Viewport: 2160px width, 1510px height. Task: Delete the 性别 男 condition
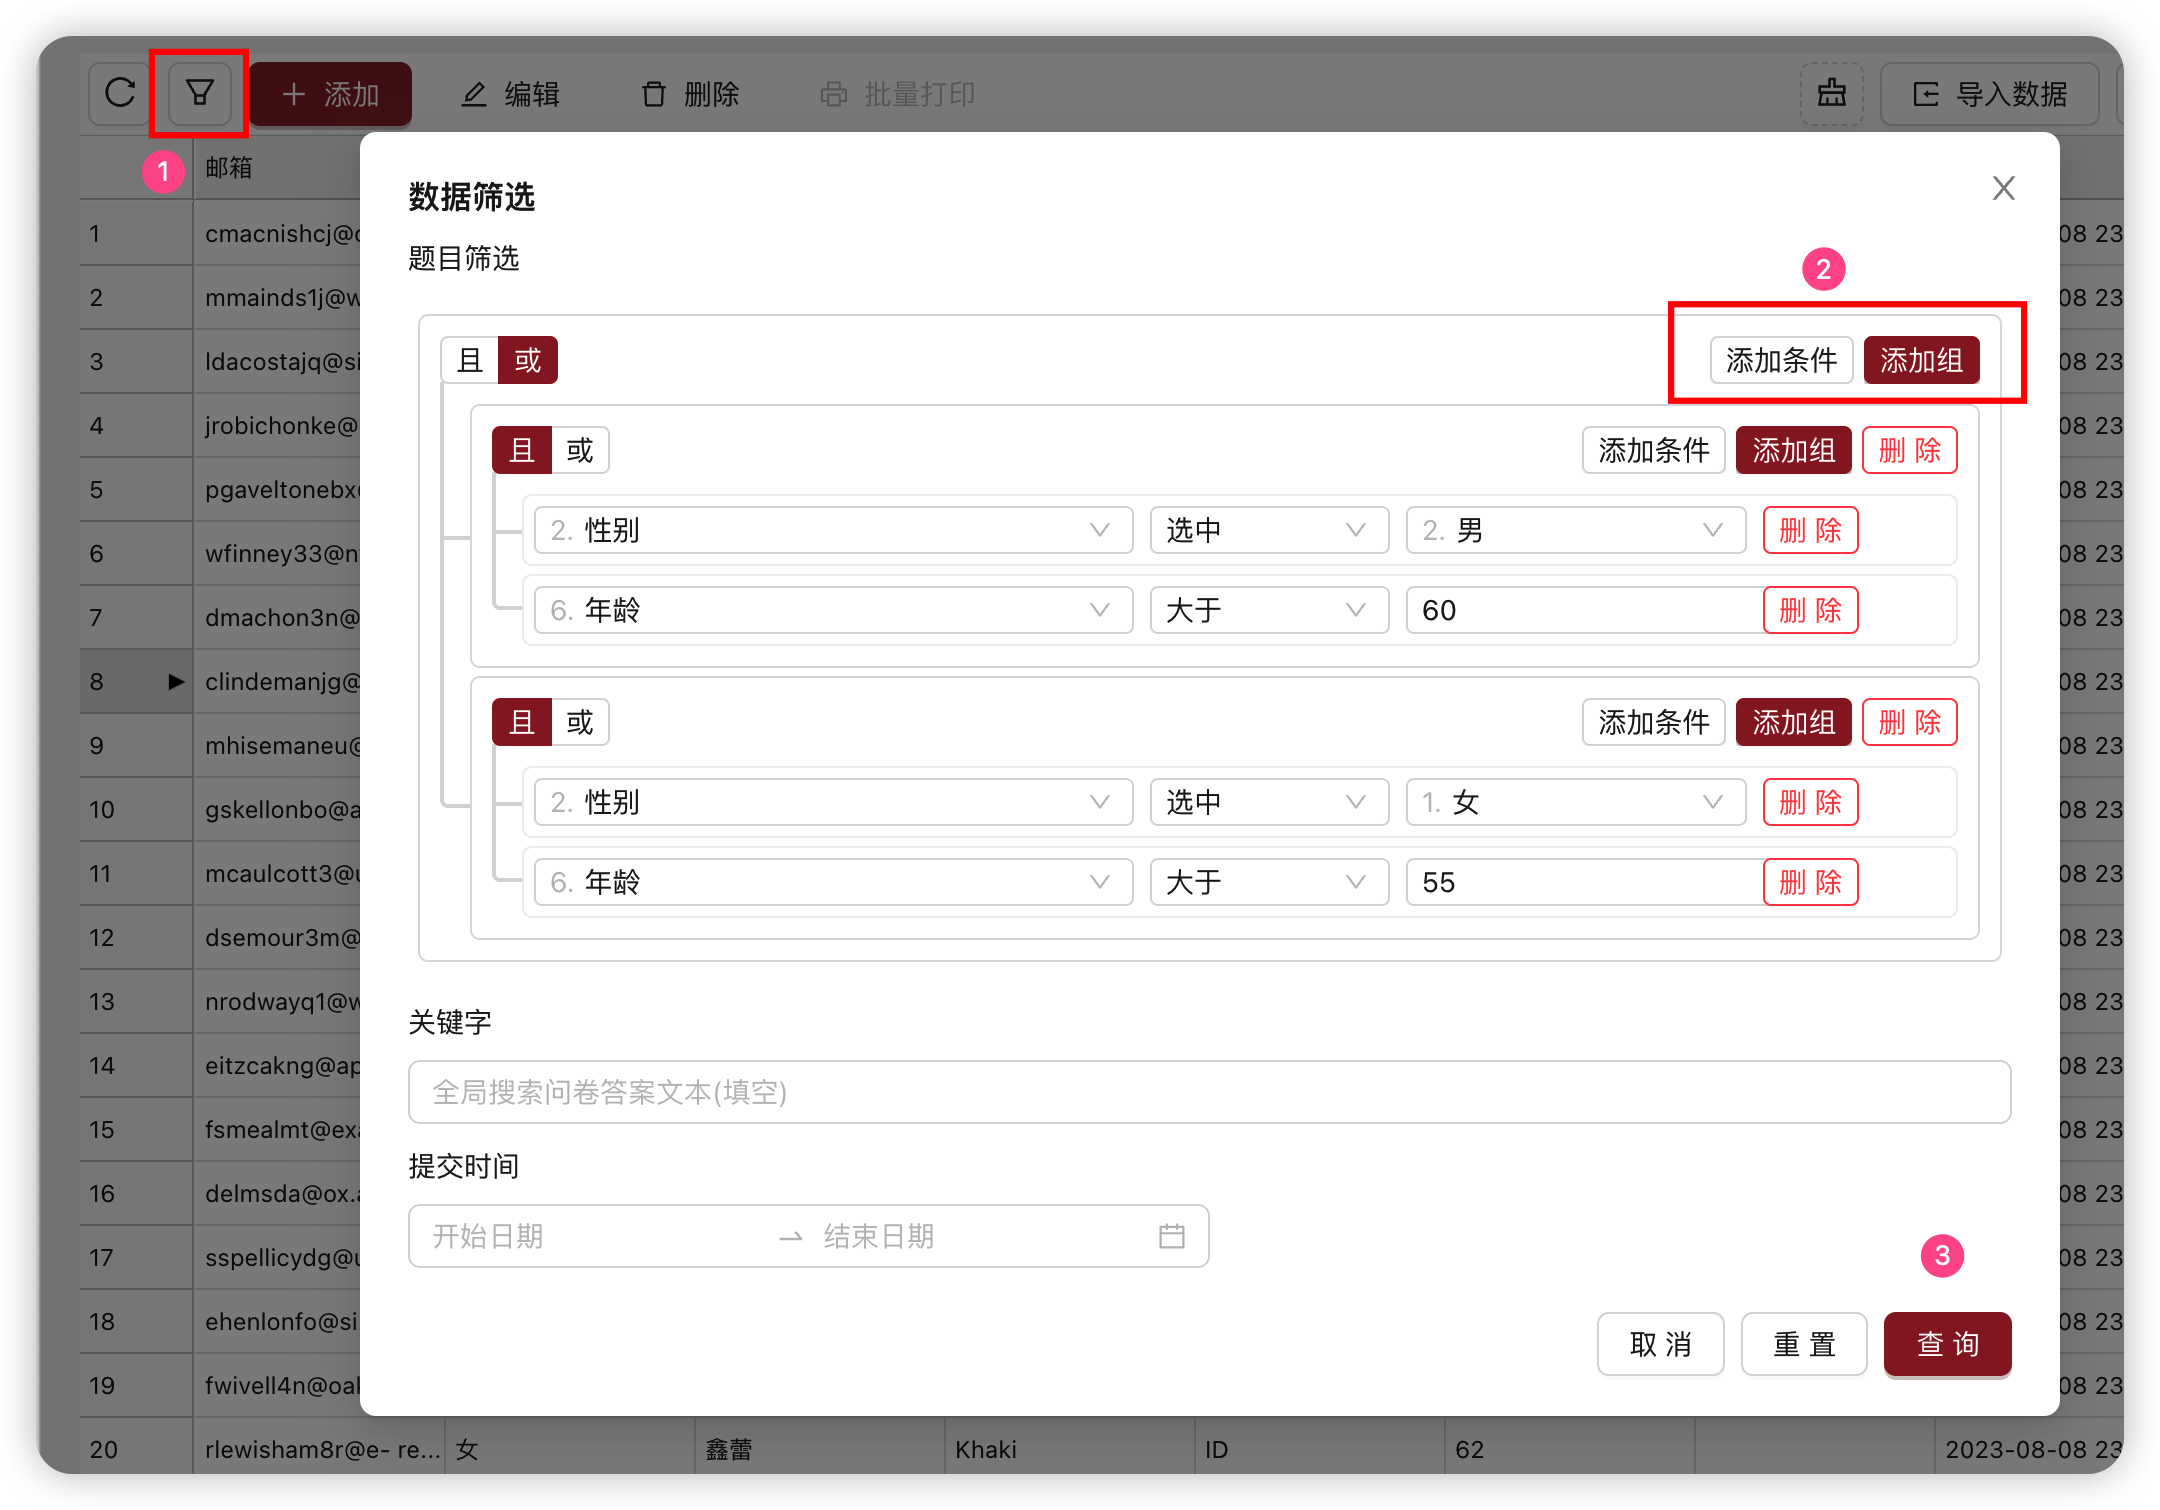click(x=1811, y=530)
